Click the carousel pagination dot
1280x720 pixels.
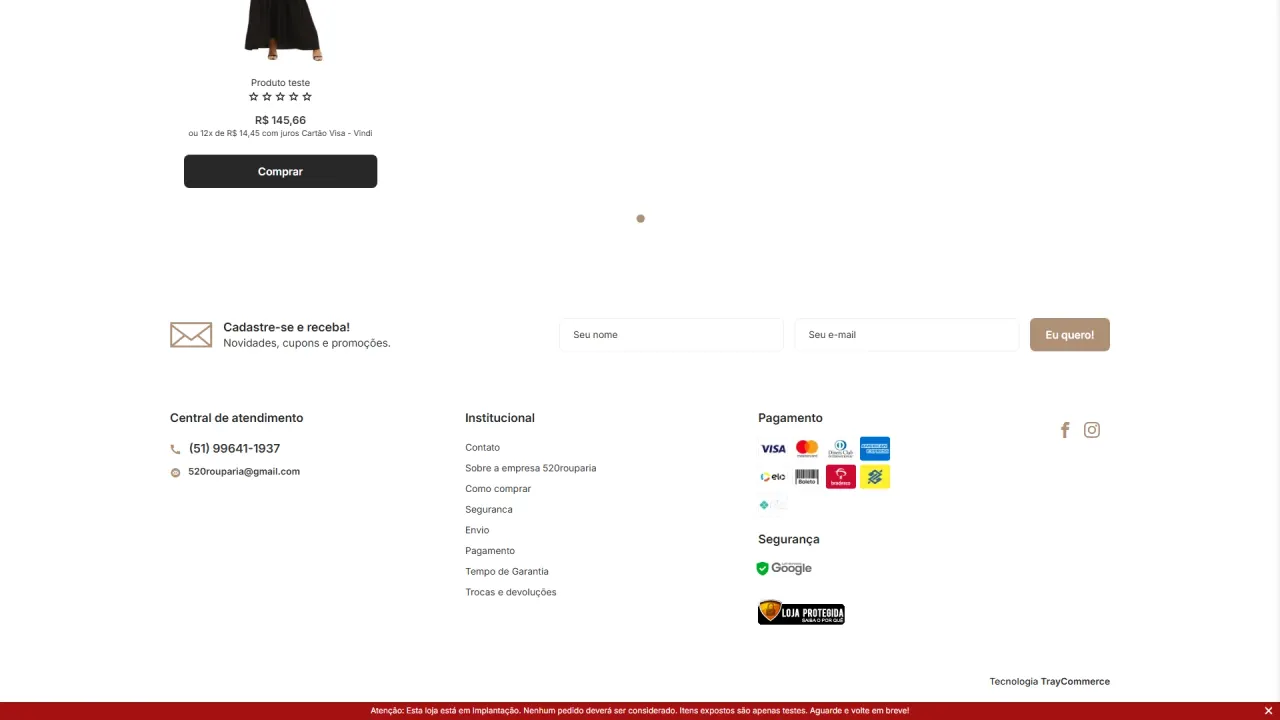641,218
